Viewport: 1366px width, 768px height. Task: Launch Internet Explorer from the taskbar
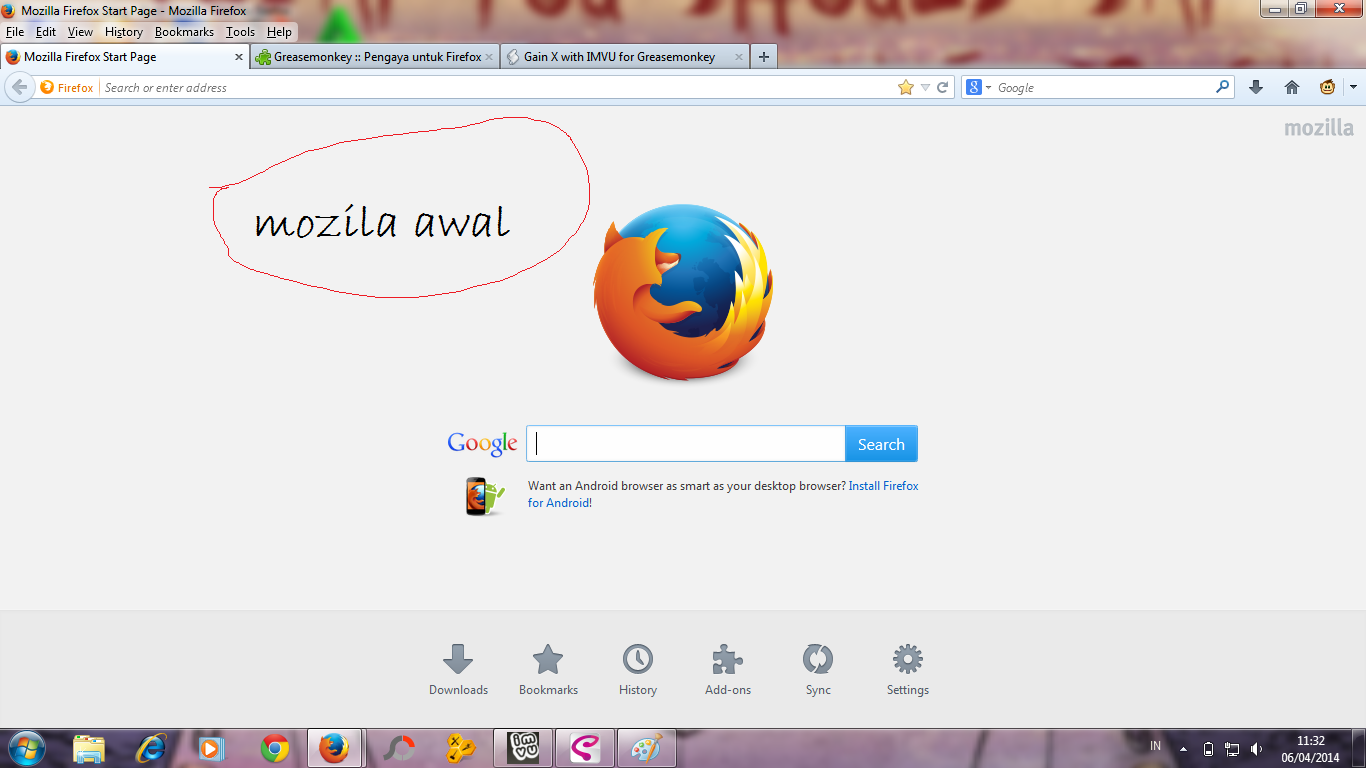(x=151, y=748)
